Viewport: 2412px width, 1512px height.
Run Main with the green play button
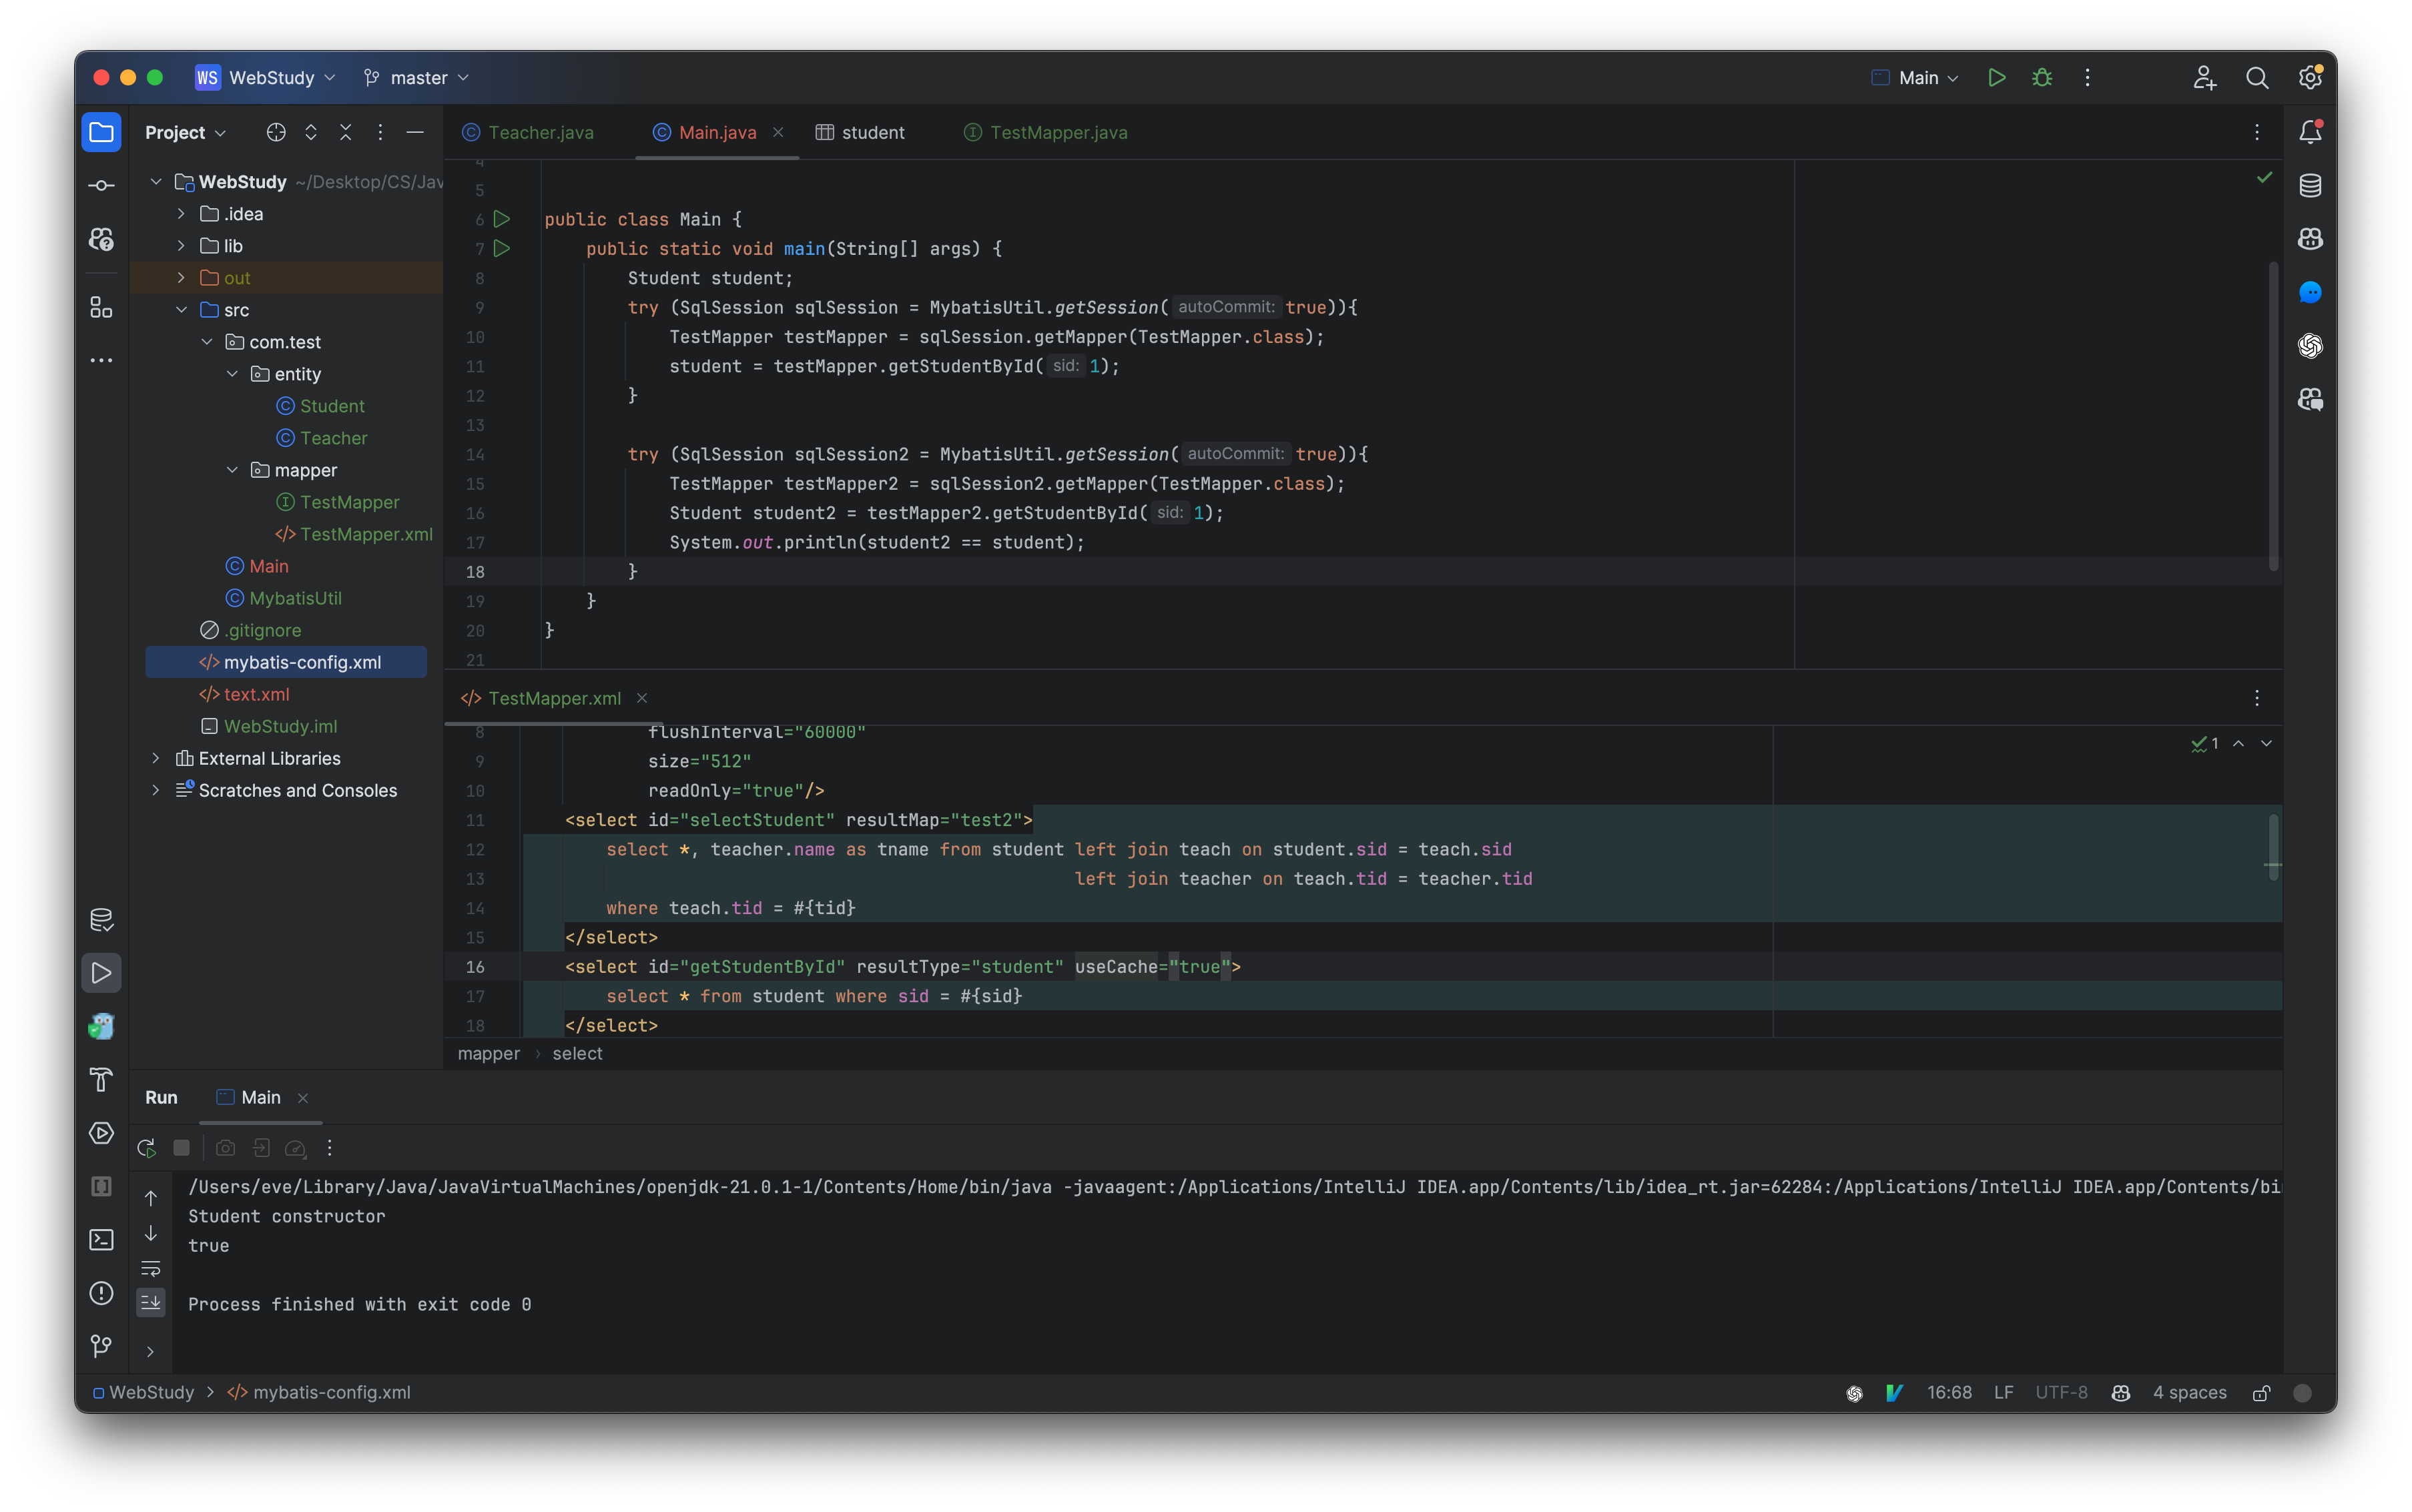[x=1996, y=78]
